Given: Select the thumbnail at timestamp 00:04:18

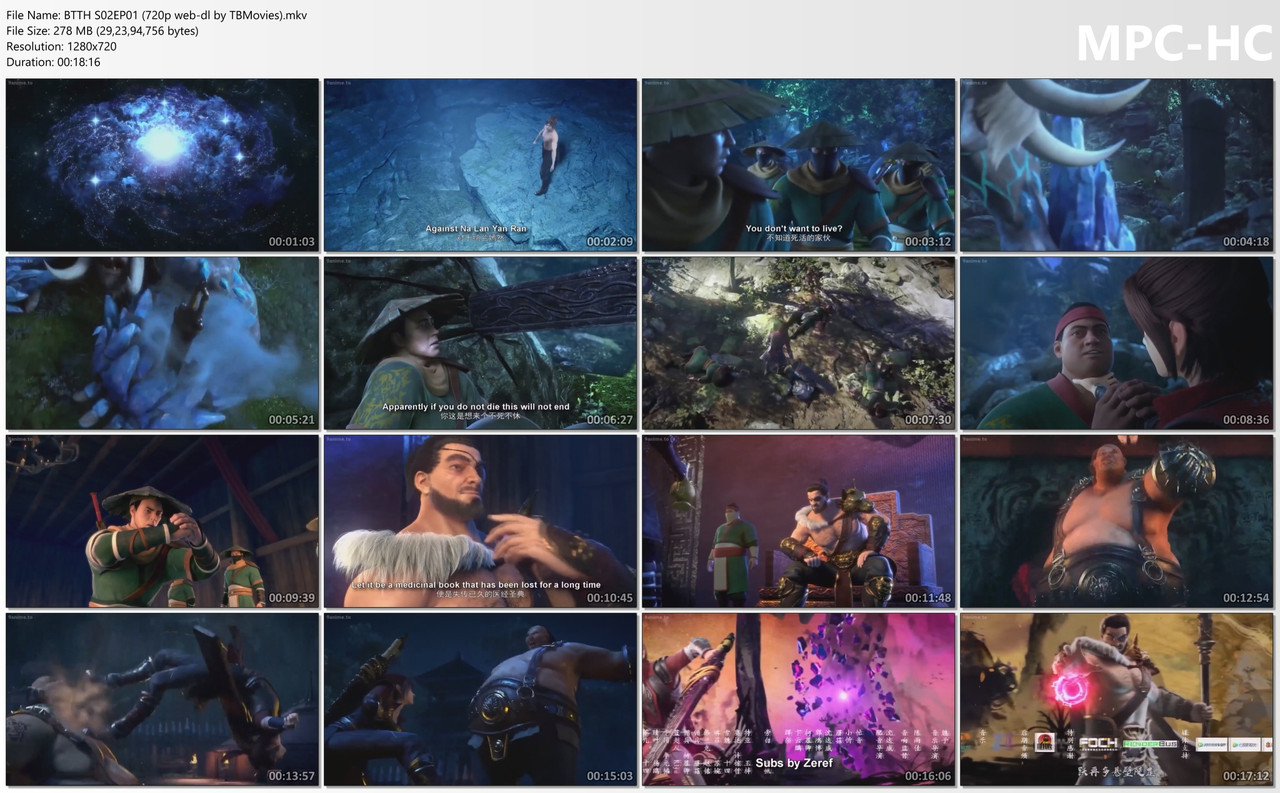Looking at the screenshot, I should (x=1117, y=165).
